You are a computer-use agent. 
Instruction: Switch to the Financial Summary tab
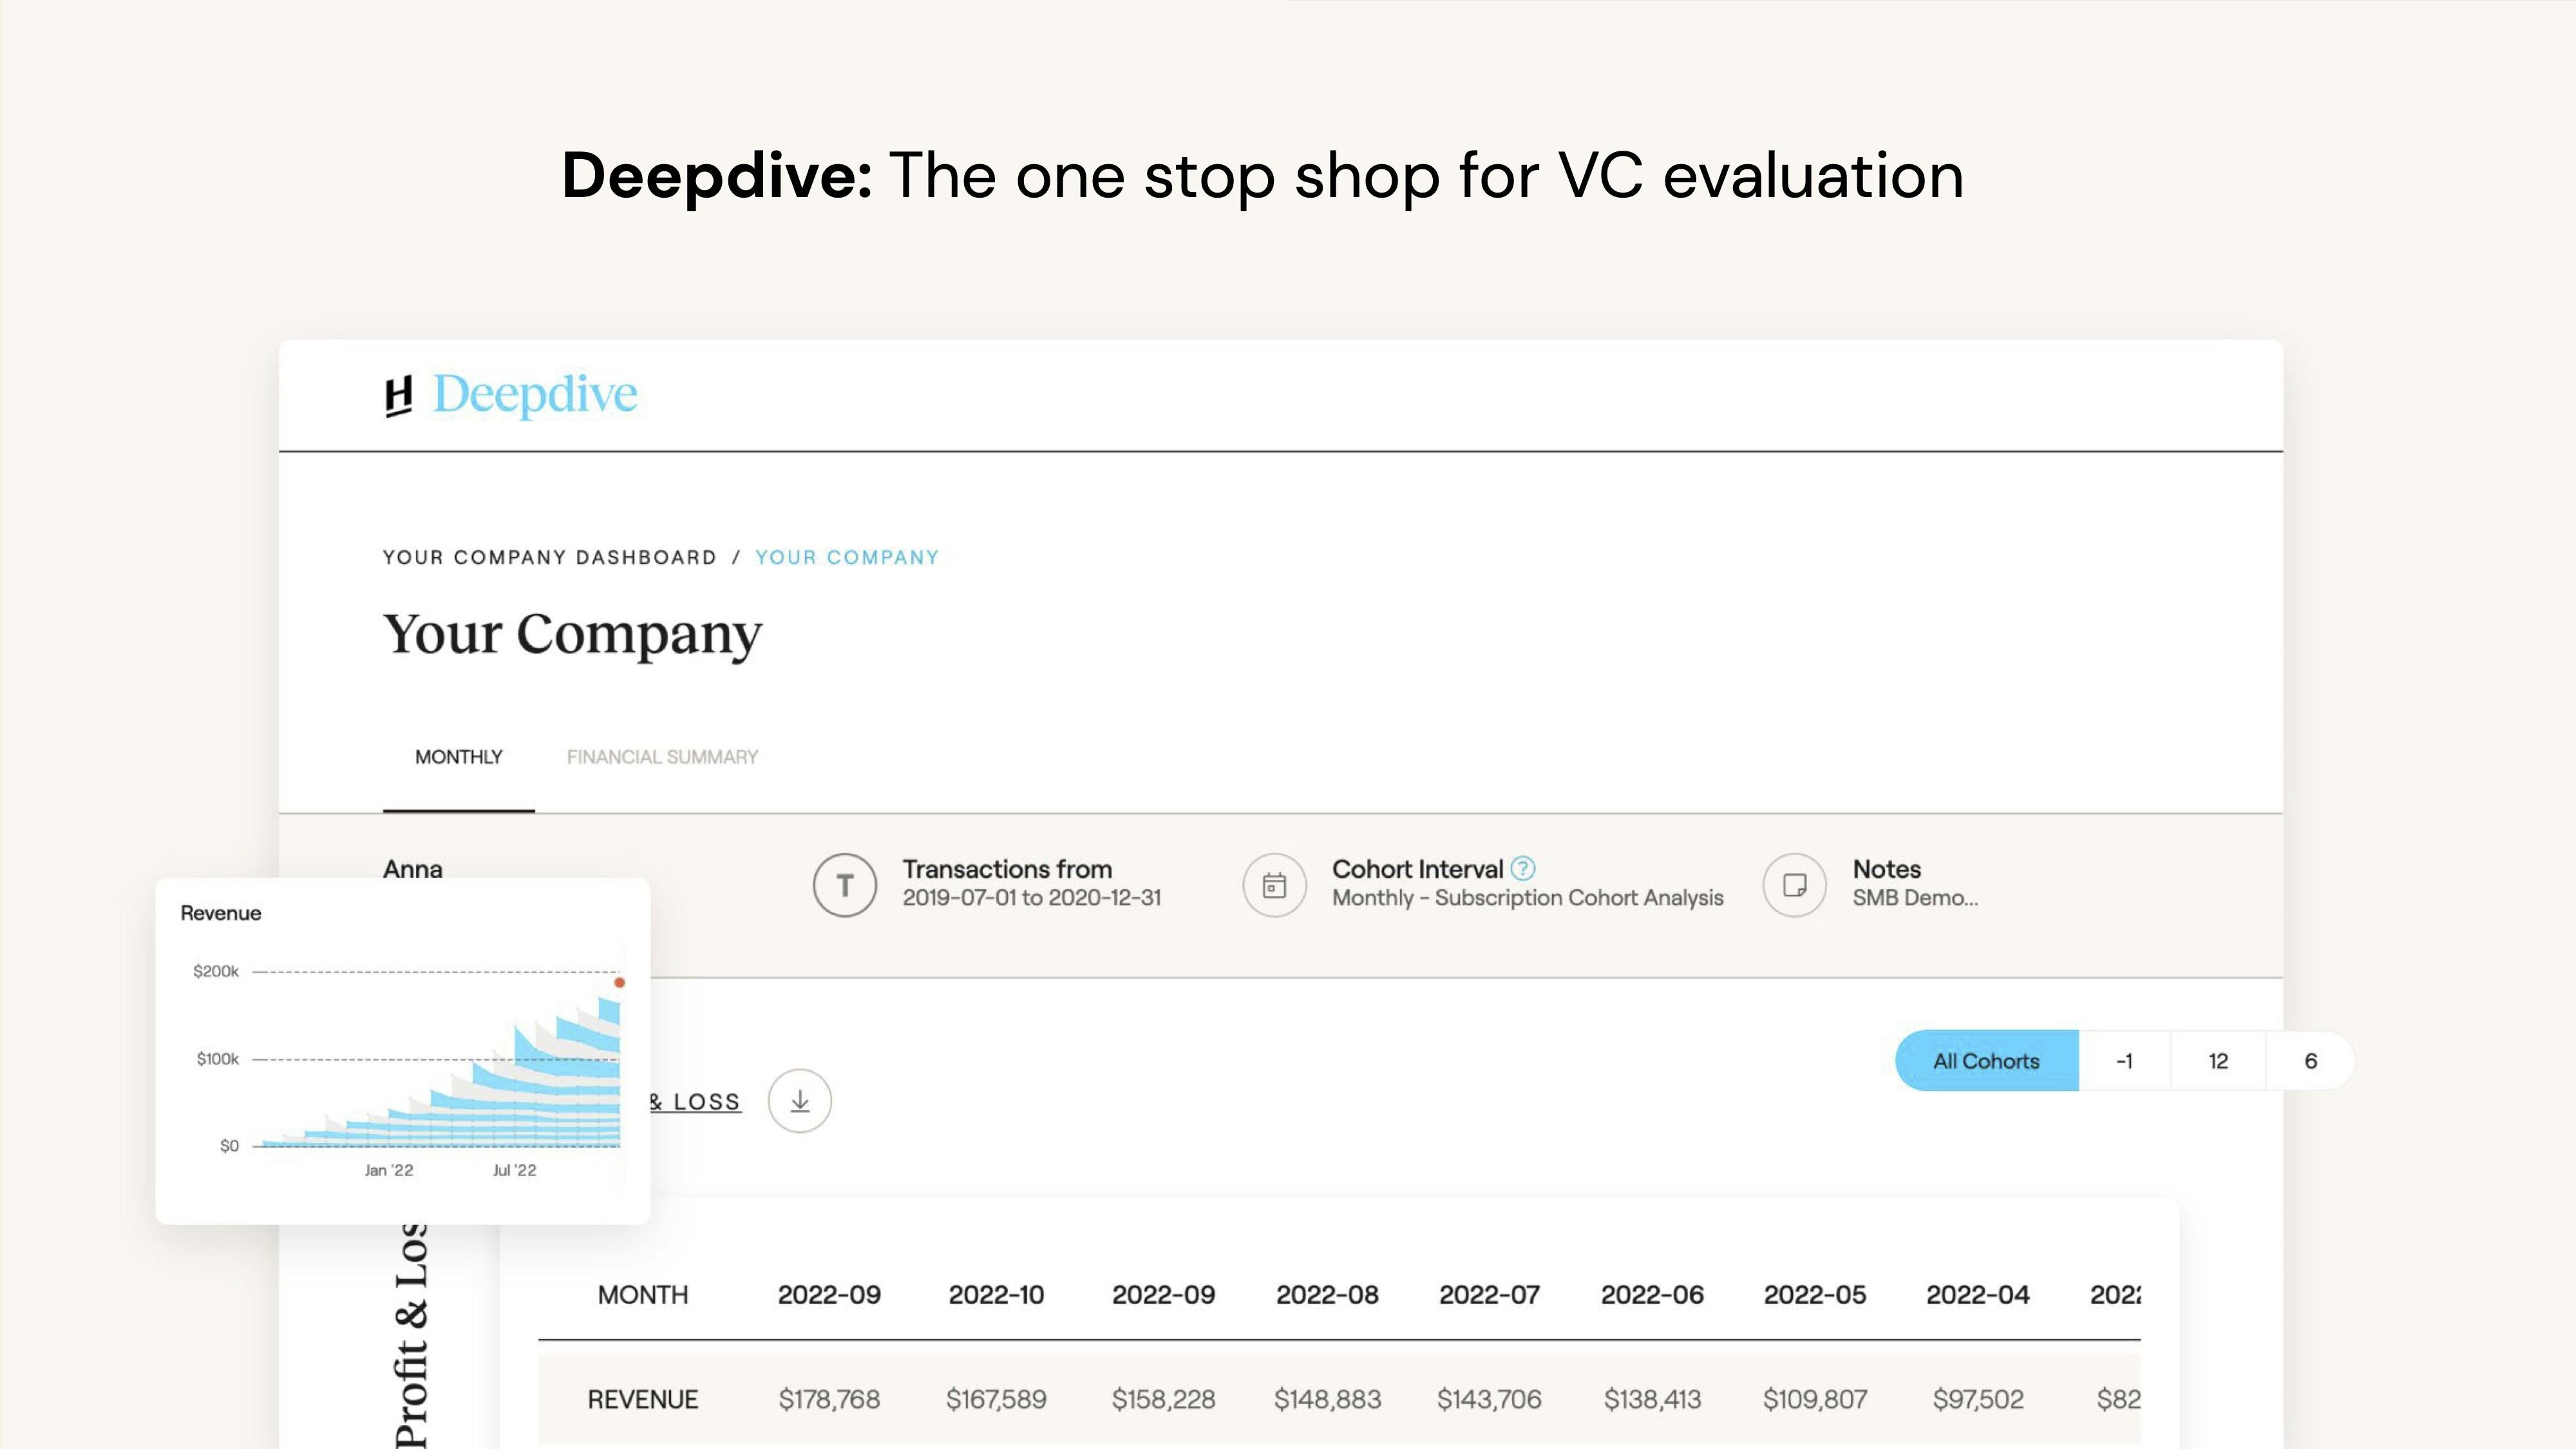pyautogui.click(x=662, y=757)
